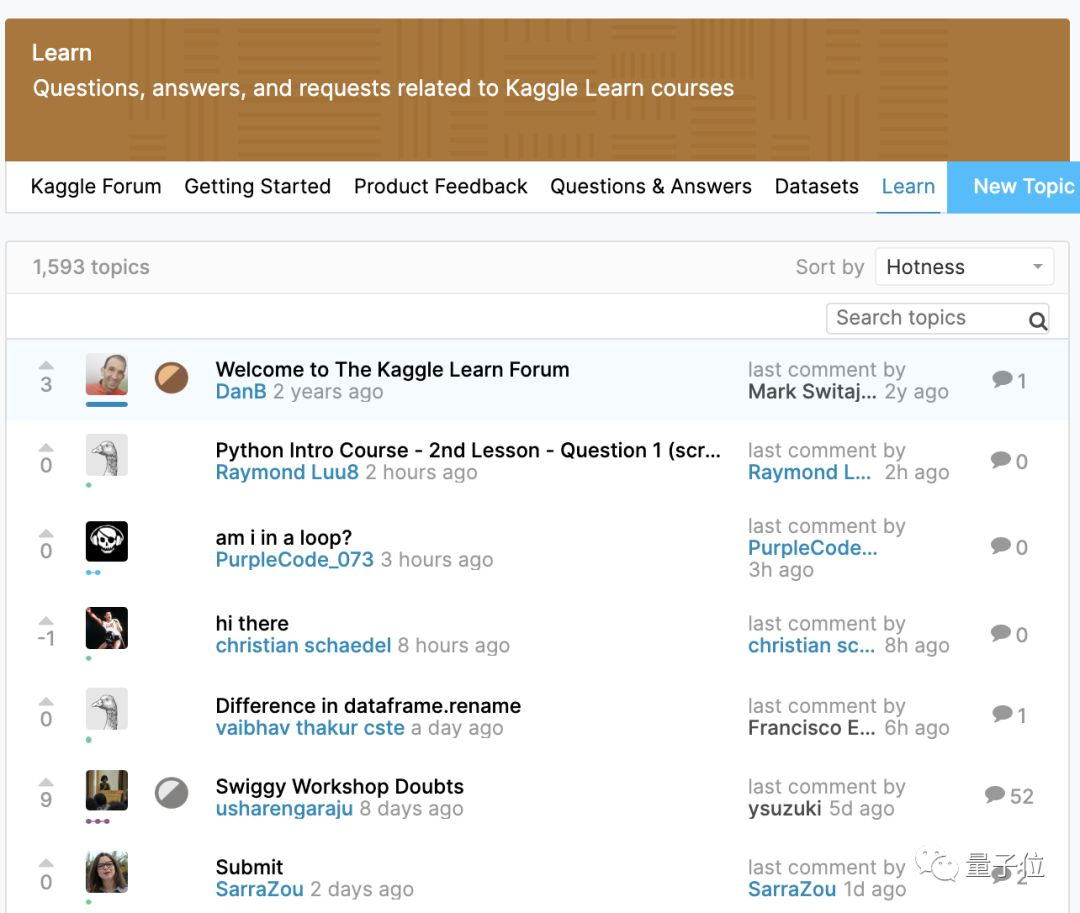Visit author link Raymond Luu8

click(x=287, y=472)
